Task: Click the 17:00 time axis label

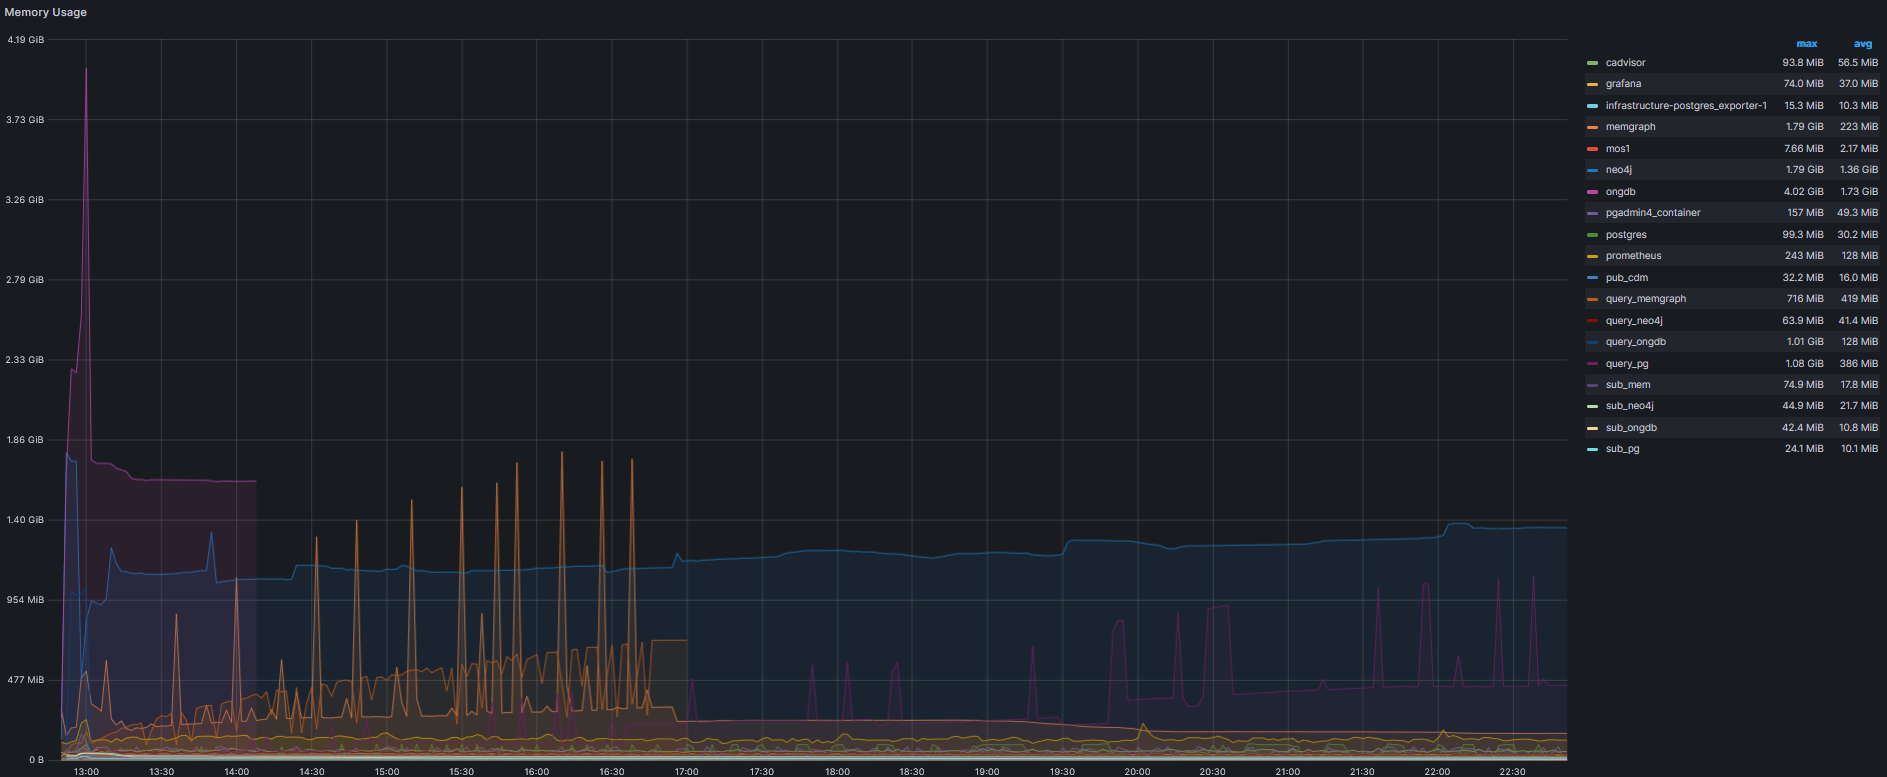Action: pyautogui.click(x=686, y=771)
